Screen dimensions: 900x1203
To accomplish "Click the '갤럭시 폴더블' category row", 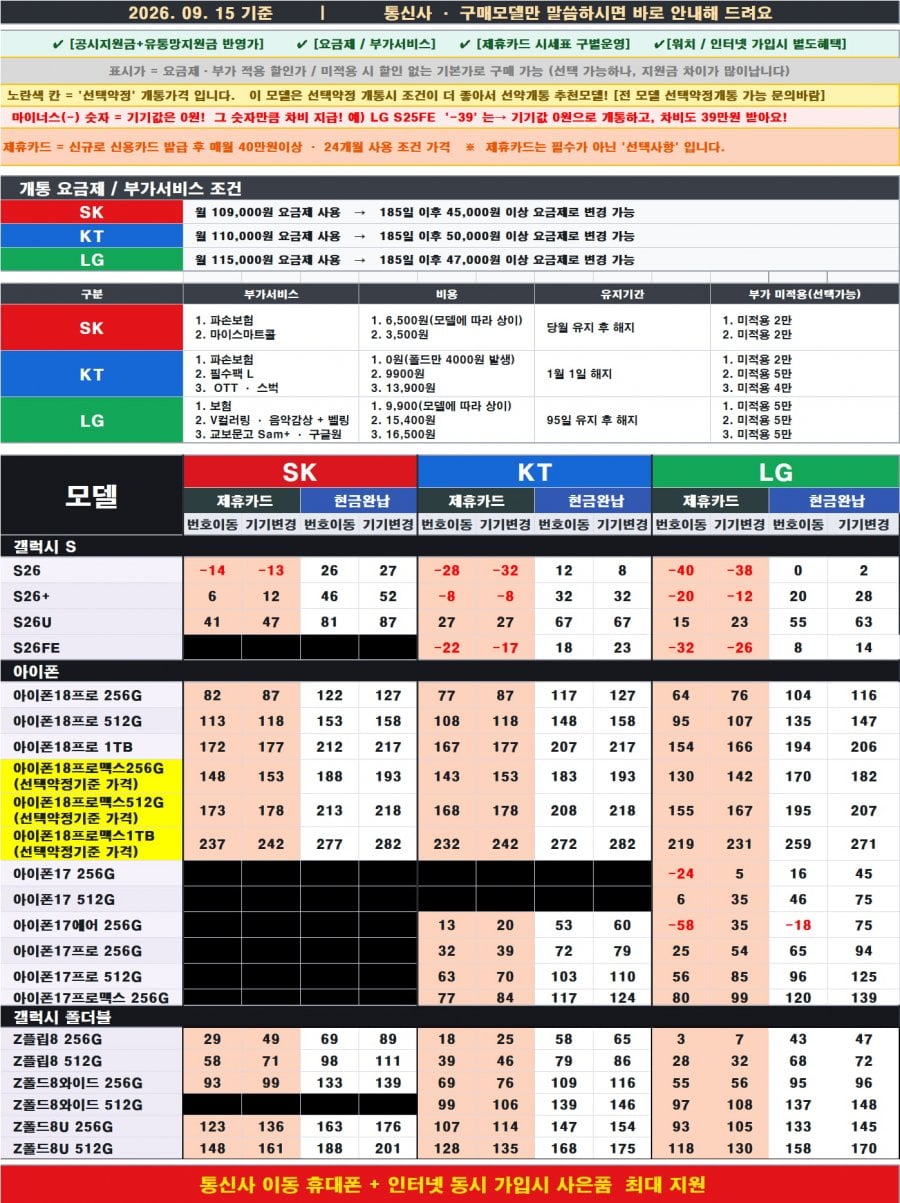I will pyautogui.click(x=450, y=1017).
